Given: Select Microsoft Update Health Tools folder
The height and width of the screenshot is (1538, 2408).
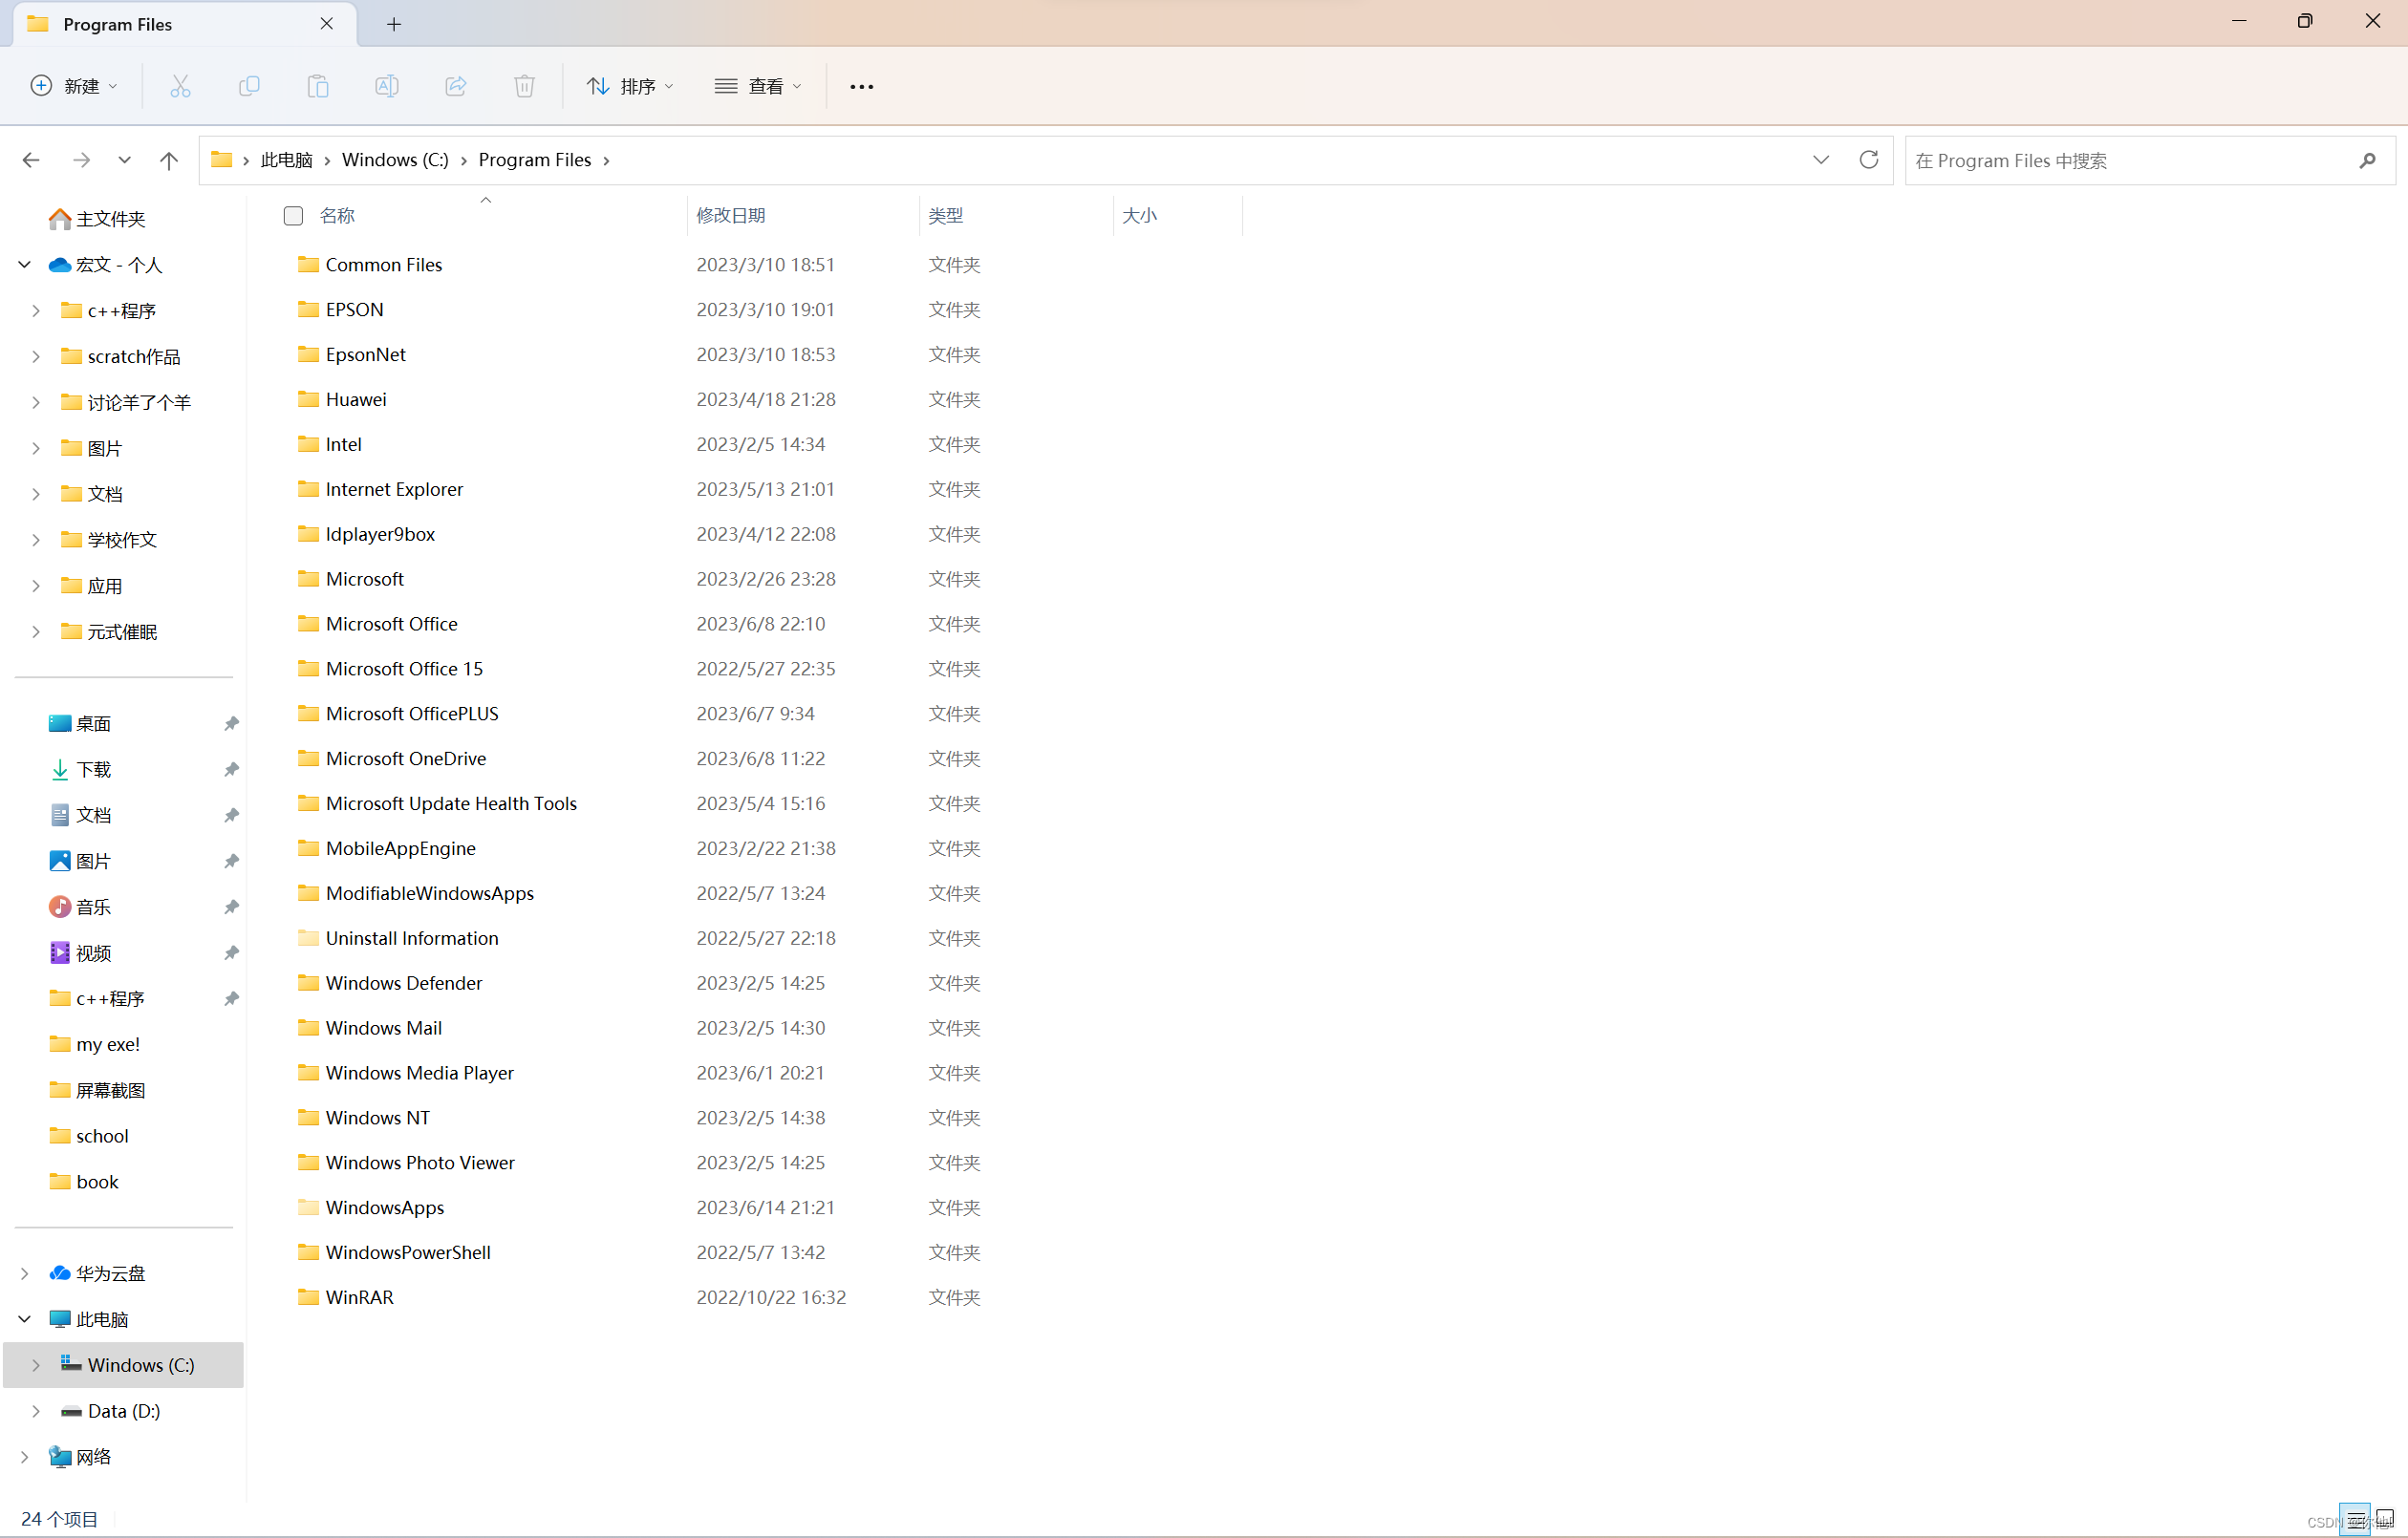Looking at the screenshot, I should [x=451, y=803].
